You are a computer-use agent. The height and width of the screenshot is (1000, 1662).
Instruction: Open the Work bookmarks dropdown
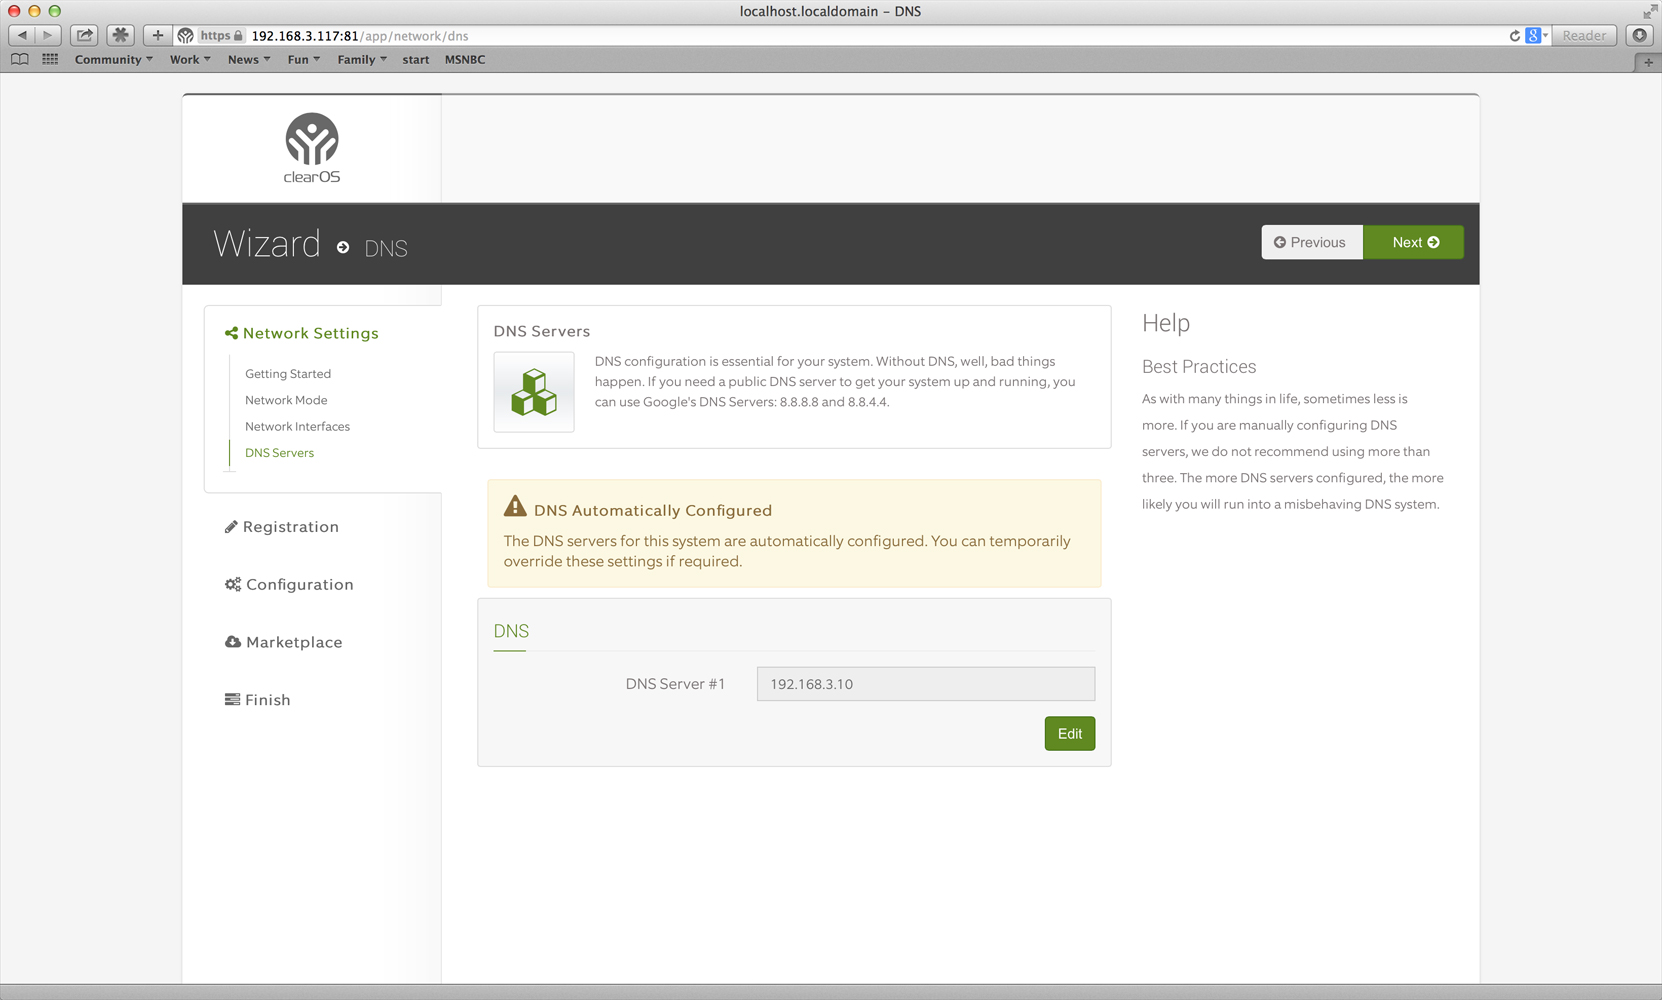click(190, 60)
